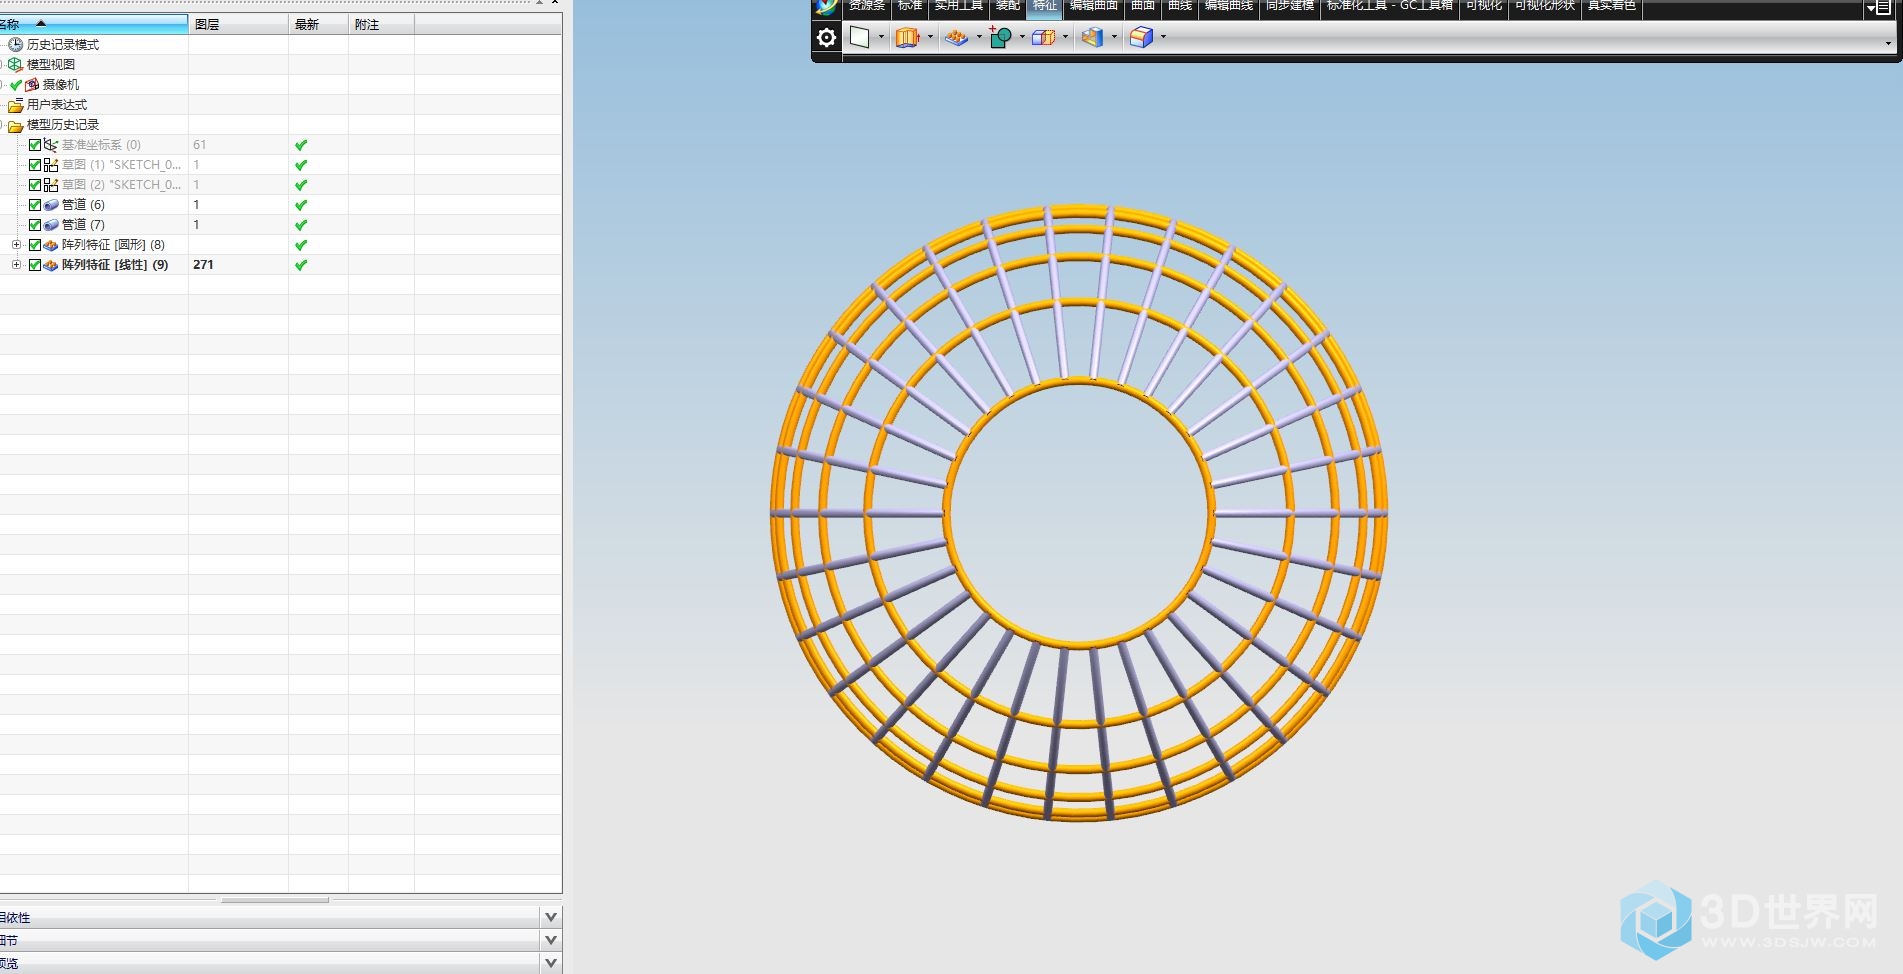
Task: Toggle checkbox for 管道 (7)
Action: click(x=35, y=225)
